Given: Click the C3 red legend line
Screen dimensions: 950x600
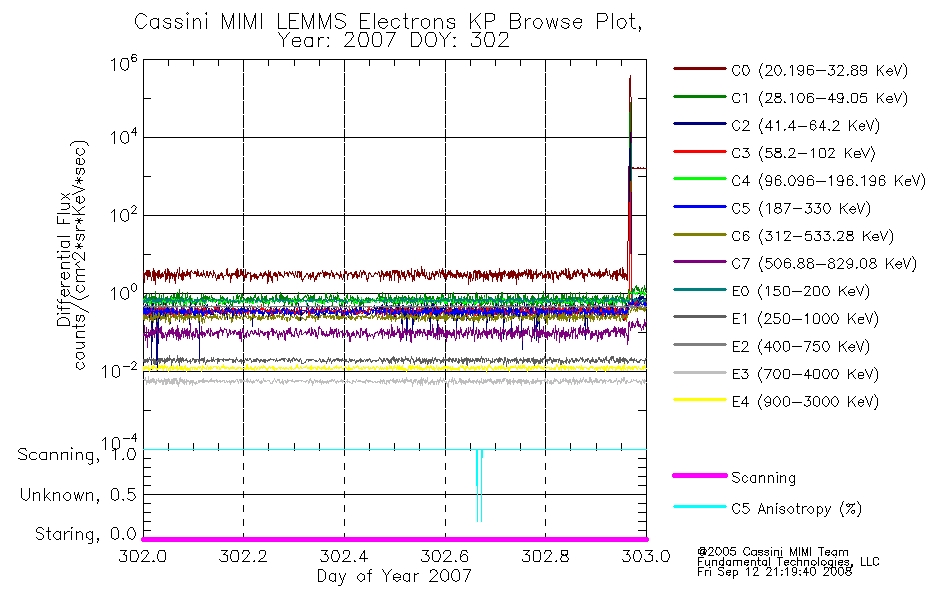Looking at the screenshot, I should [699, 152].
